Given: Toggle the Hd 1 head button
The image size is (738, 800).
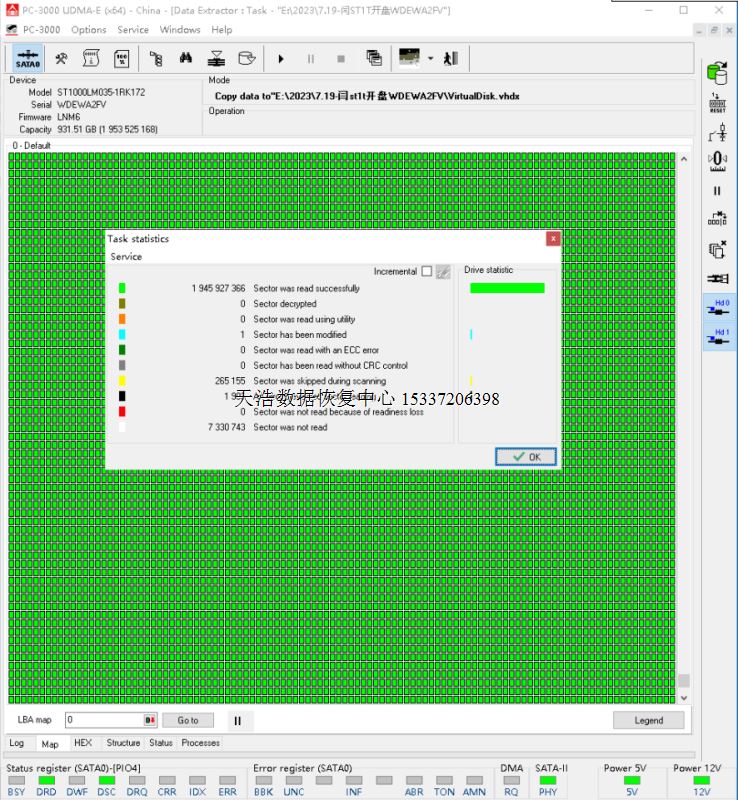Looking at the screenshot, I should (x=717, y=337).
